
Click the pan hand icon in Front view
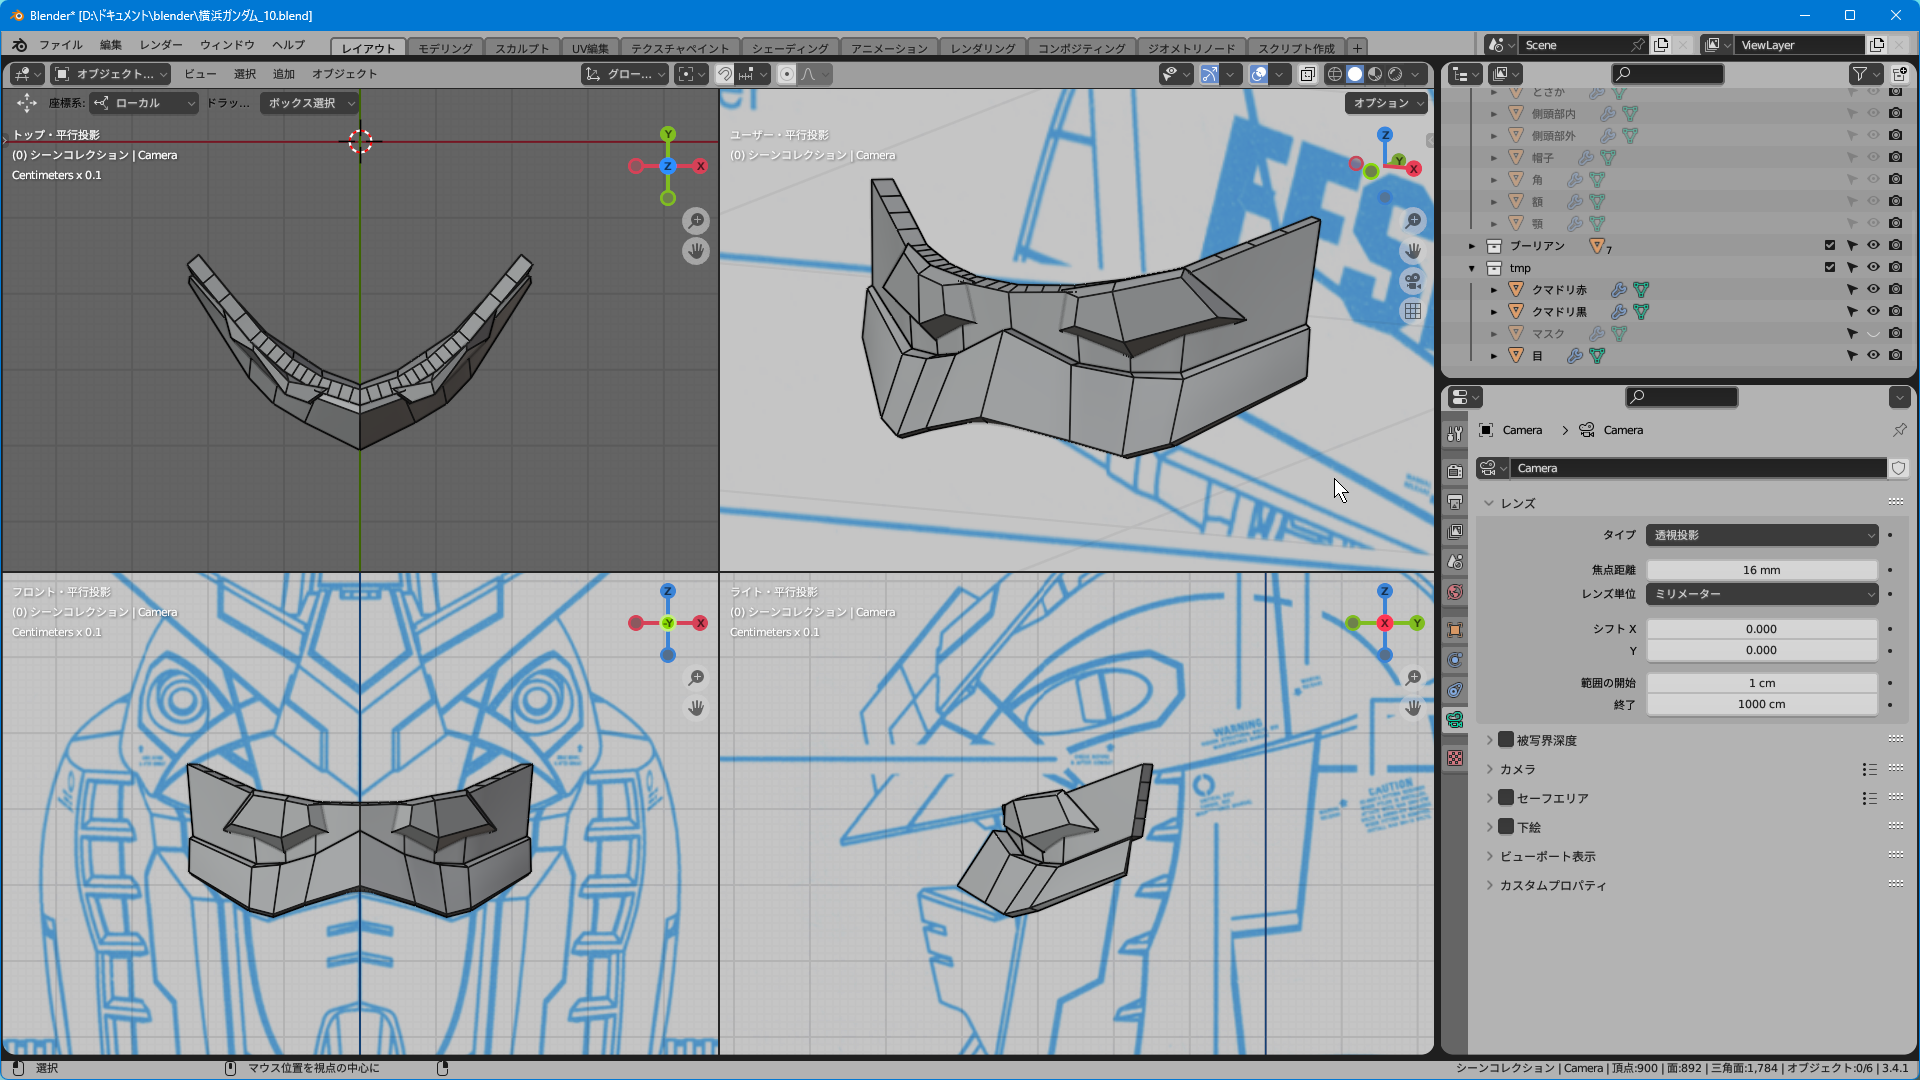click(696, 708)
